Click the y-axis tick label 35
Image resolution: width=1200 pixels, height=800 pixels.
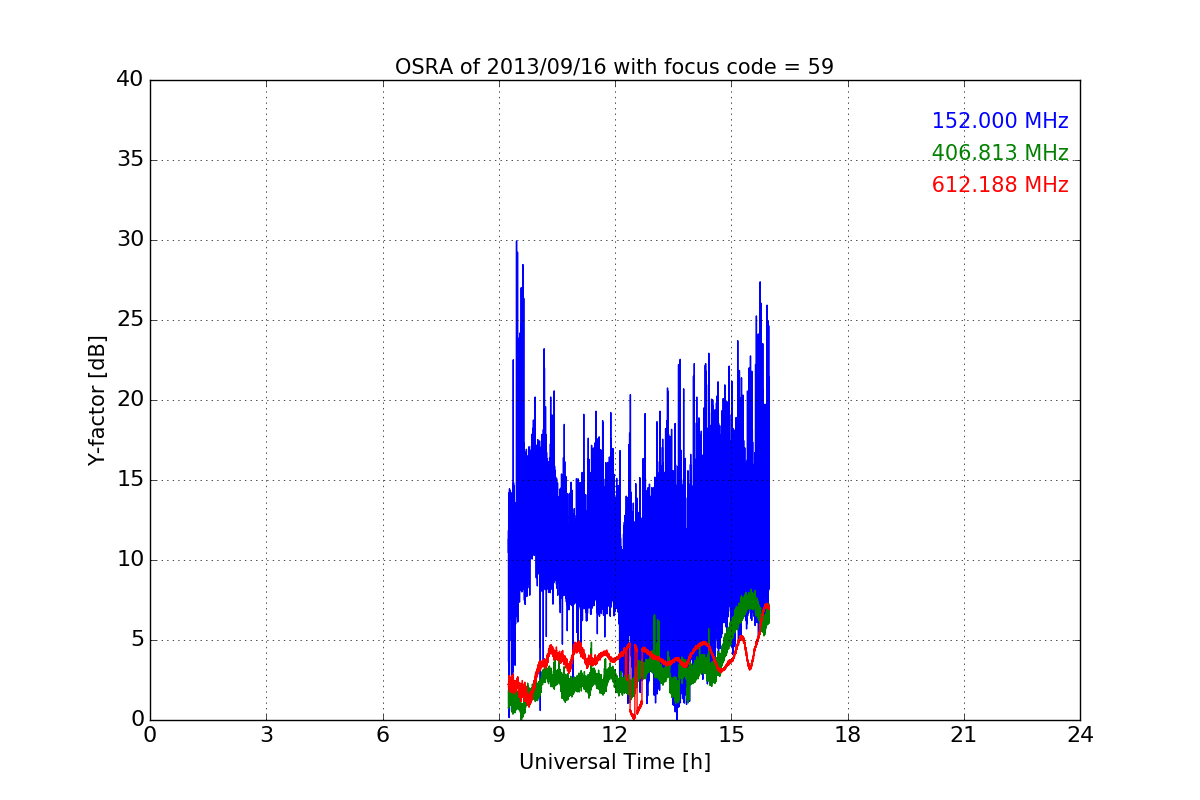[129, 160]
